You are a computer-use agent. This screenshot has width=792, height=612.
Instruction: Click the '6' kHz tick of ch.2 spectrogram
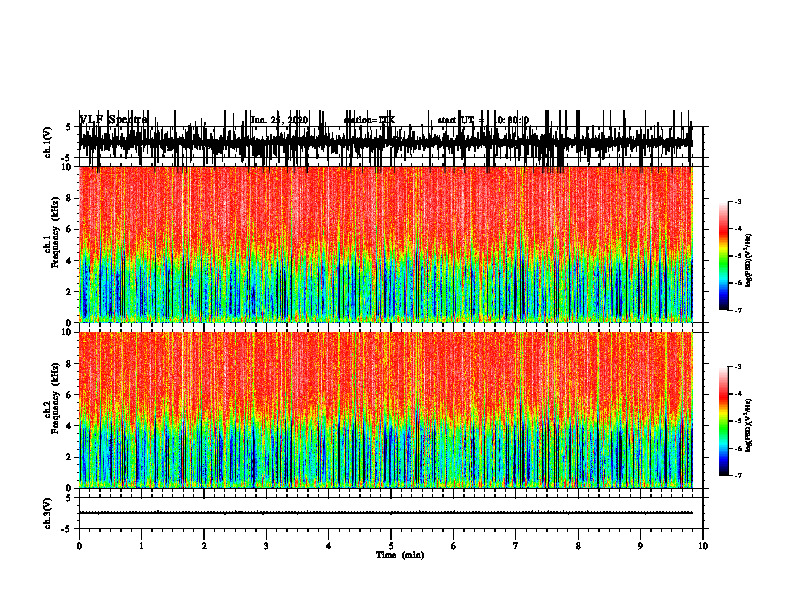click(69, 395)
